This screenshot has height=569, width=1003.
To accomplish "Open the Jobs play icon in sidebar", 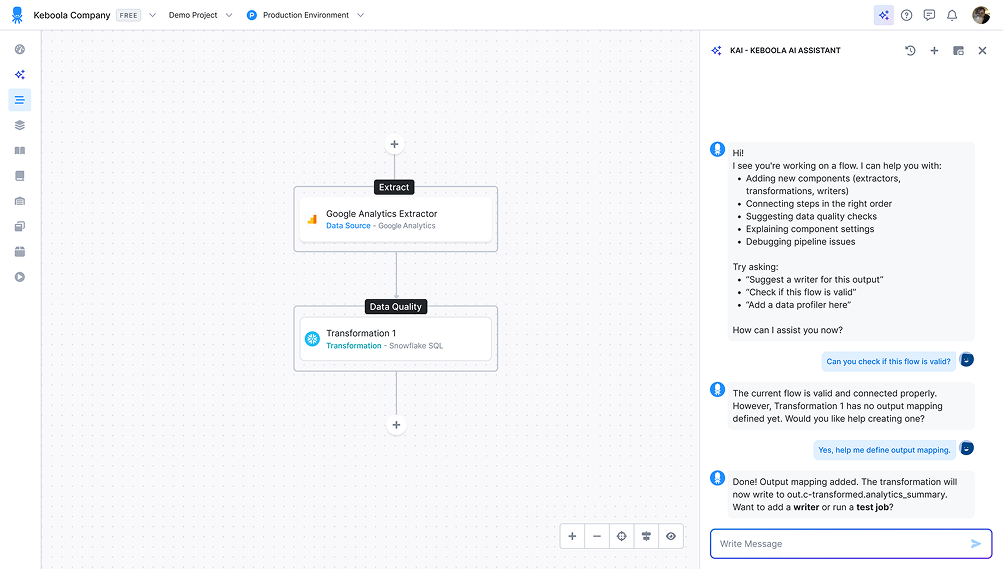I will tap(20, 277).
